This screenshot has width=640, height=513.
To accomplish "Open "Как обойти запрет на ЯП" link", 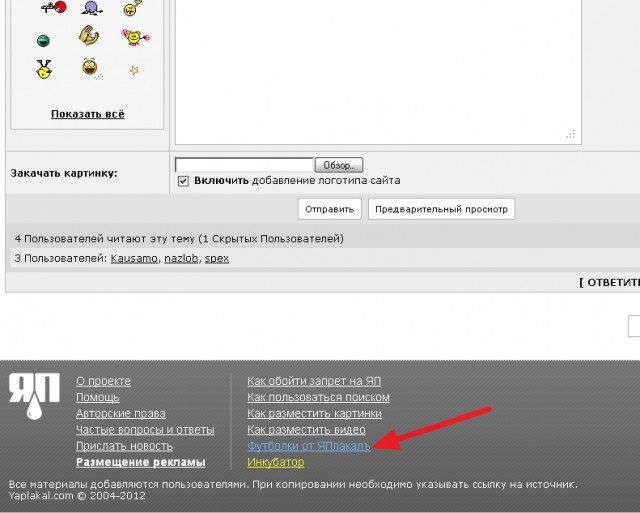I will (314, 381).
